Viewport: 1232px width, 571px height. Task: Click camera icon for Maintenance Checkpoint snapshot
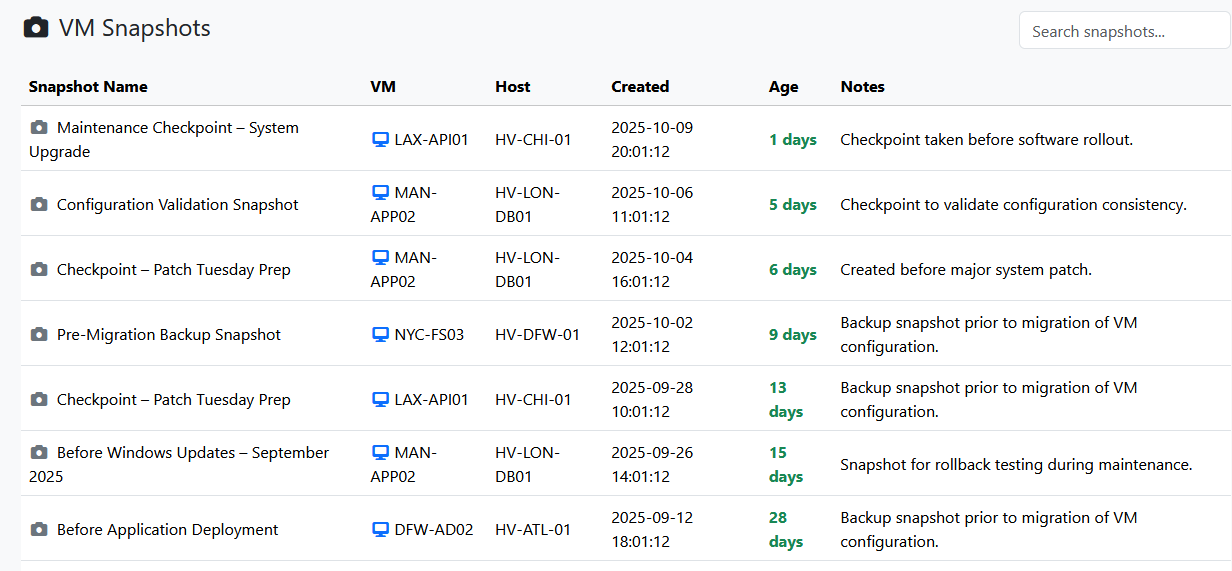[39, 128]
